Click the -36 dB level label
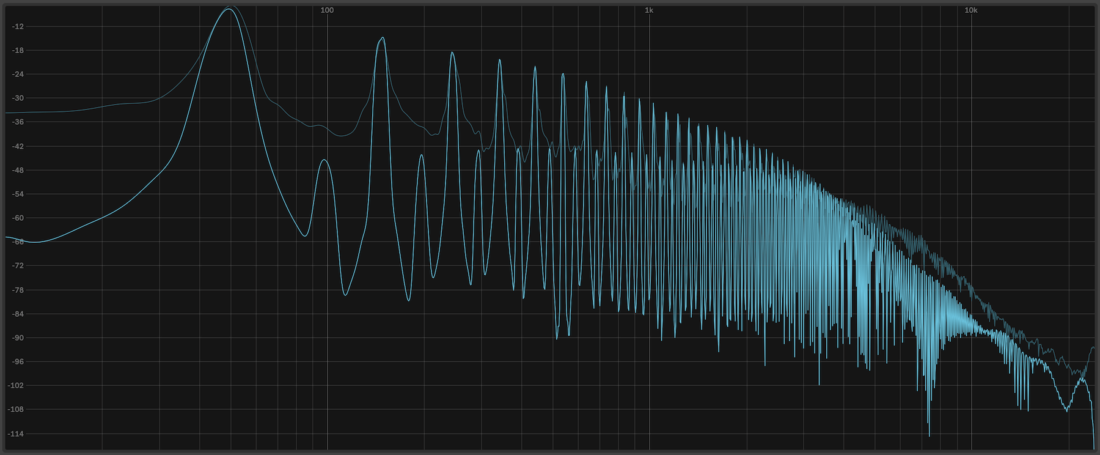The height and width of the screenshot is (455, 1100). [18, 122]
